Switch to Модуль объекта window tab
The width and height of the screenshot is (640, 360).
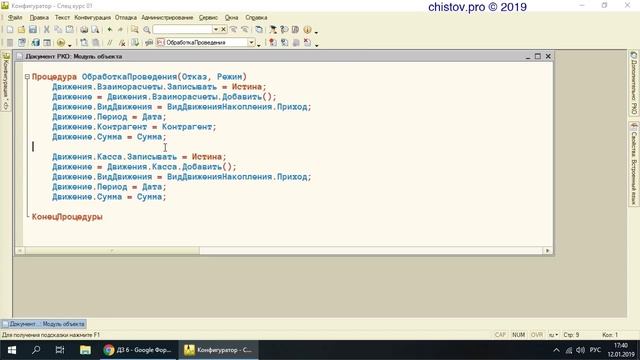coord(44,324)
